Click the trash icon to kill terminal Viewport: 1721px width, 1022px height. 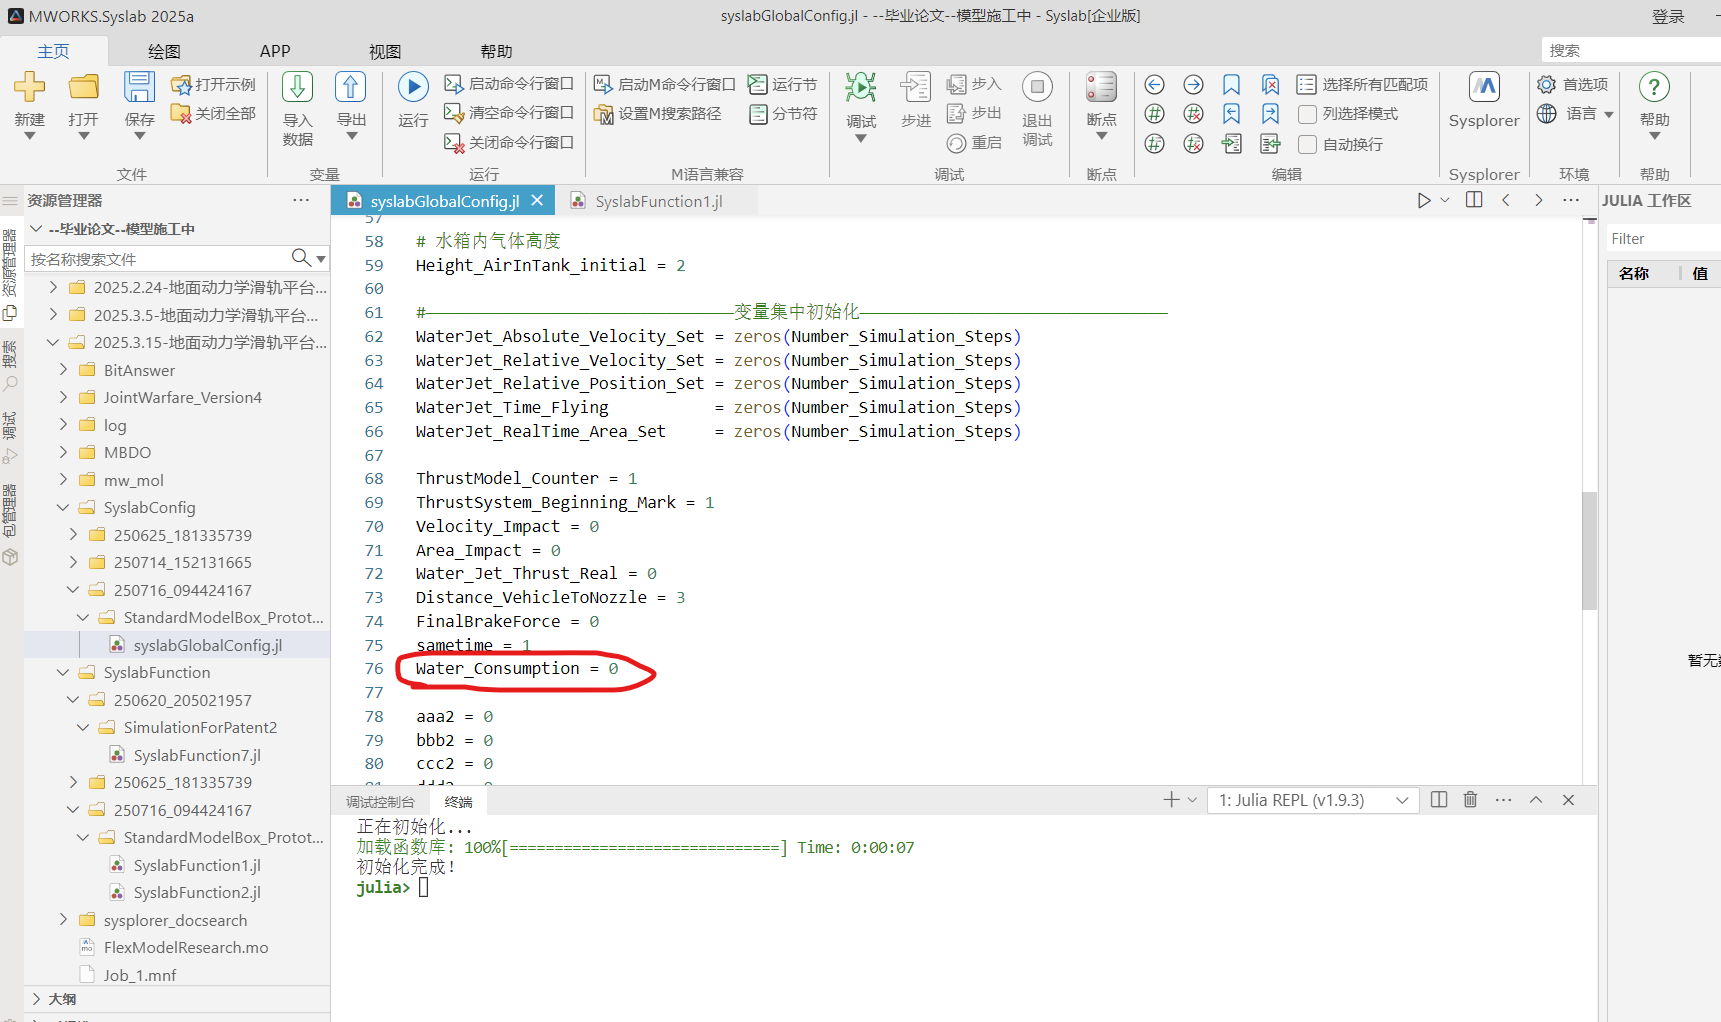(x=1470, y=800)
